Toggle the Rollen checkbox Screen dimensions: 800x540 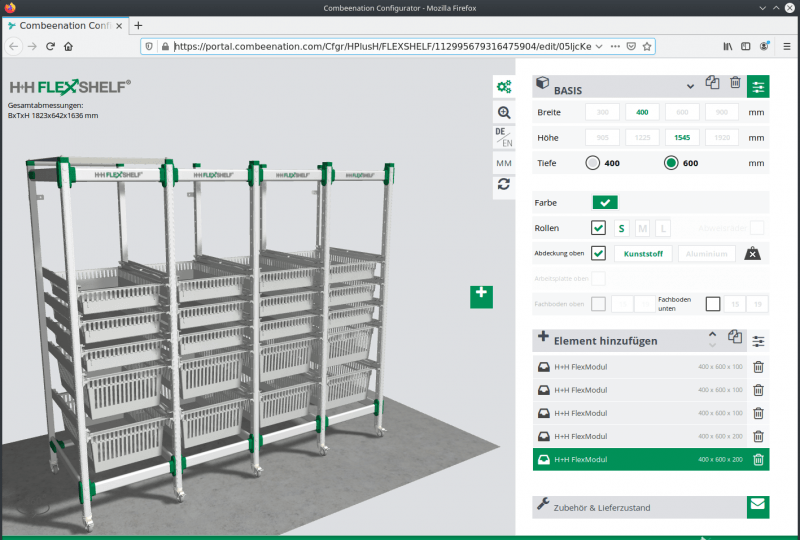tap(598, 228)
